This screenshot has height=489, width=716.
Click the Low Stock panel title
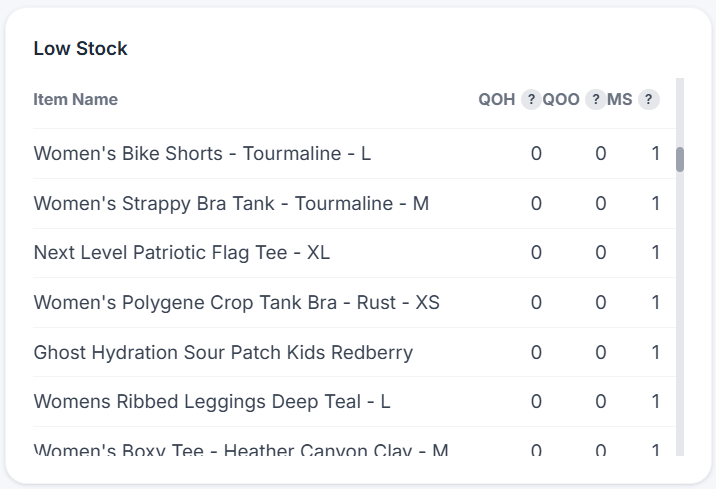(80, 48)
